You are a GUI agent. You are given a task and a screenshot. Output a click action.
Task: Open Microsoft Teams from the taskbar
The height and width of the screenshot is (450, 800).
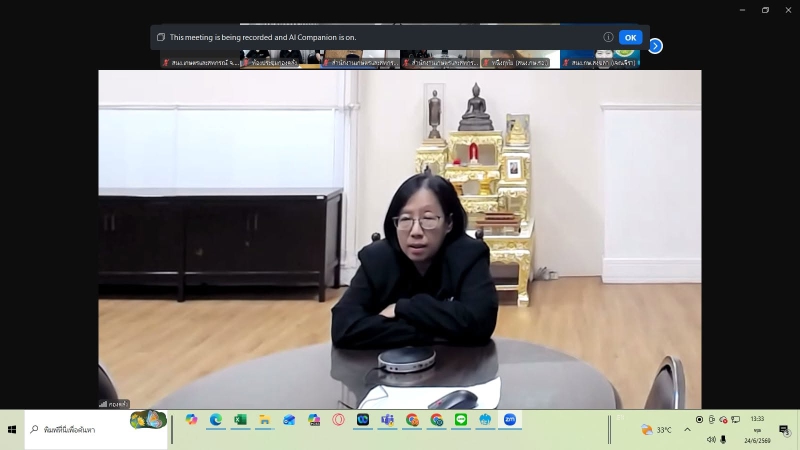tap(387, 420)
